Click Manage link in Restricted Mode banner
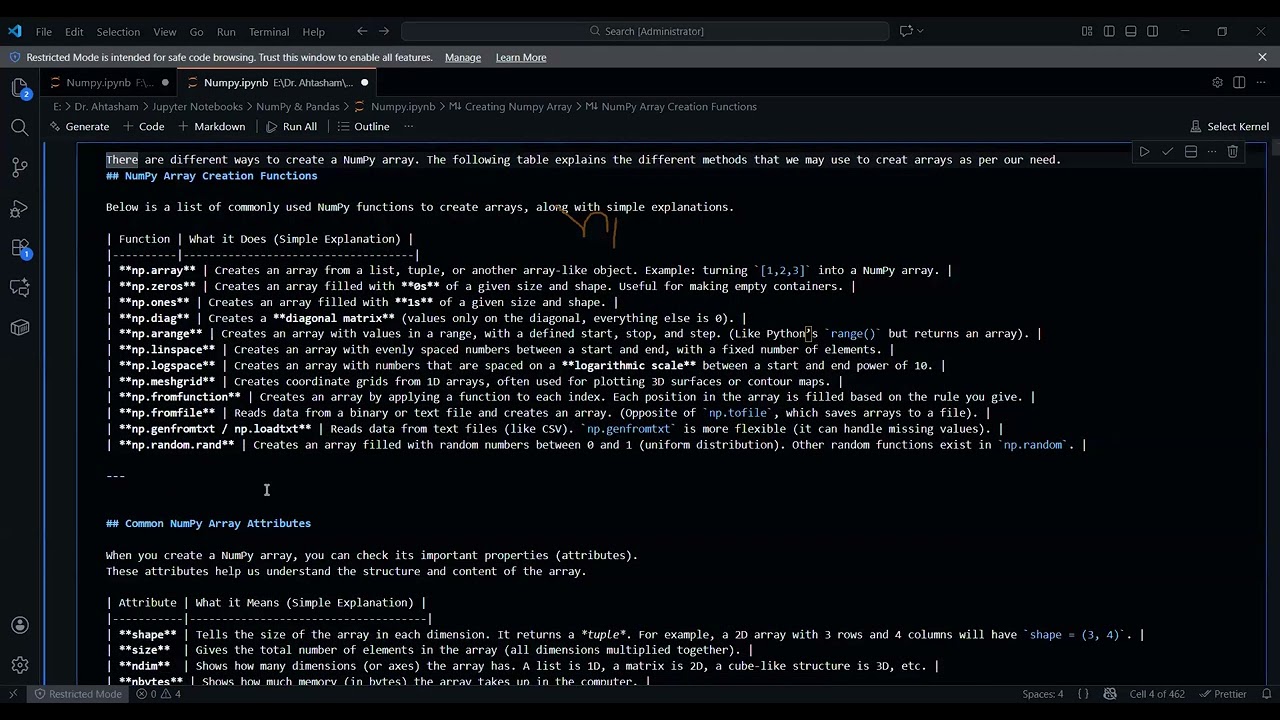The height and width of the screenshot is (720, 1280). click(x=463, y=57)
